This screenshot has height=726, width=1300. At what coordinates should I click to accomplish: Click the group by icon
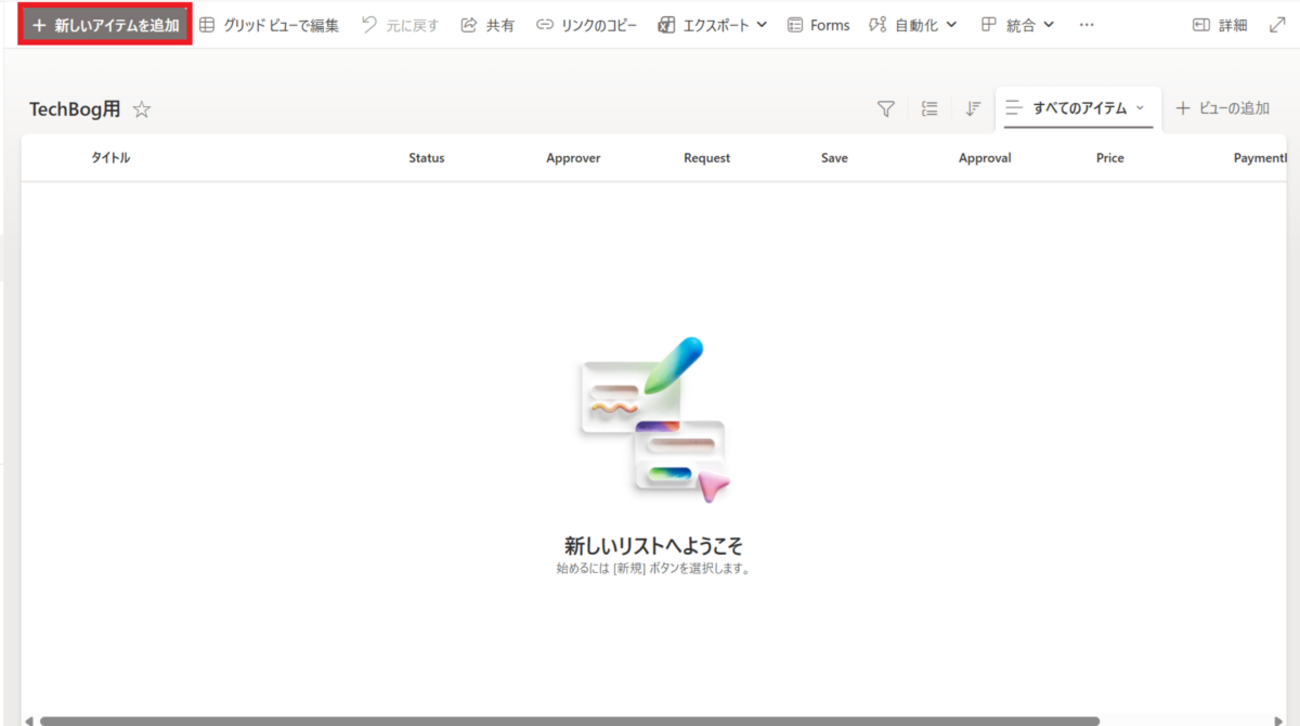930,109
